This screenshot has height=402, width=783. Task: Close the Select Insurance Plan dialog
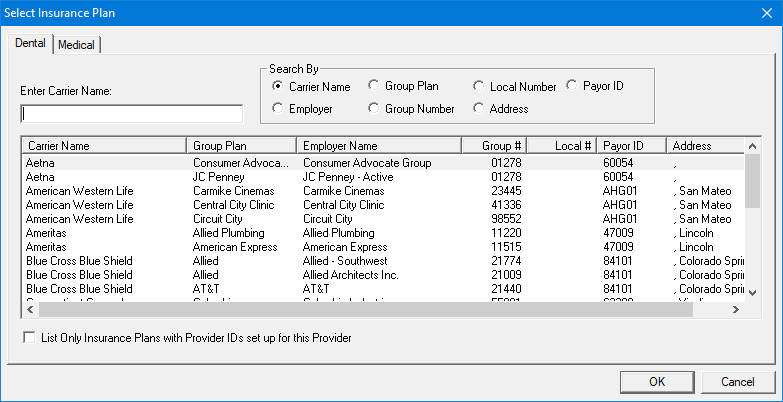[x=765, y=13]
